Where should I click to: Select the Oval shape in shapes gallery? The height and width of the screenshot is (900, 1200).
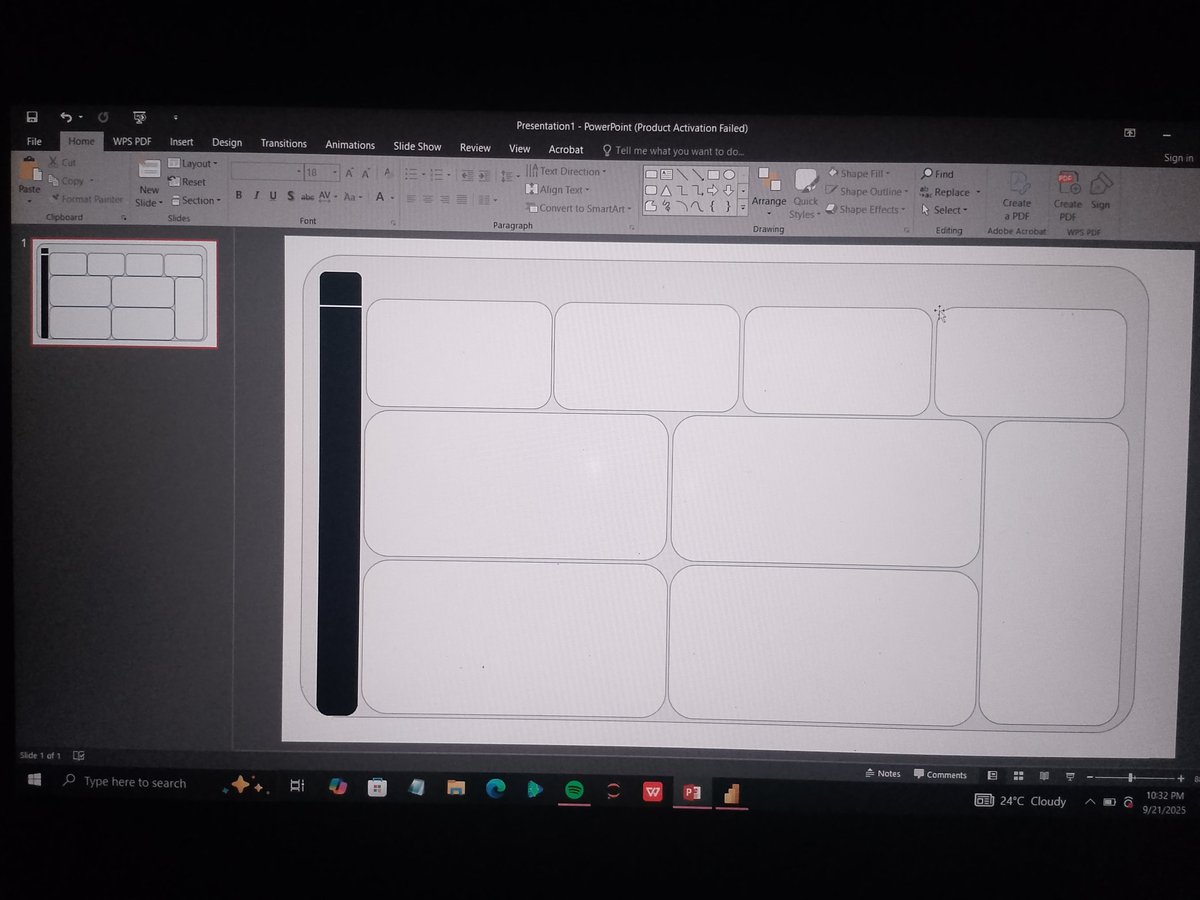coord(729,175)
